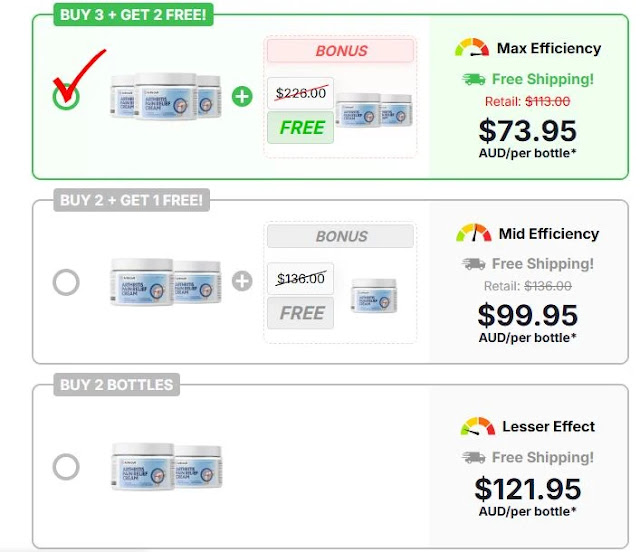This screenshot has height=552, width=640.
Task: Click the BUY 2 + GET 1 FREE! label
Action: point(131,200)
